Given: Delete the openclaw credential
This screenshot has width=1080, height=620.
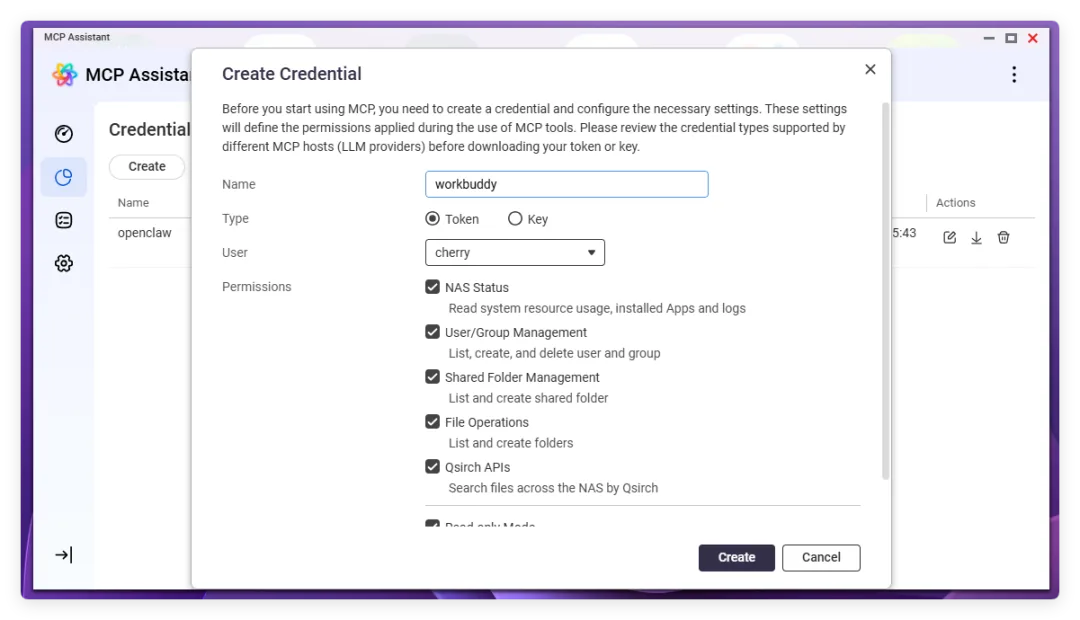Looking at the screenshot, I should coord(1004,238).
